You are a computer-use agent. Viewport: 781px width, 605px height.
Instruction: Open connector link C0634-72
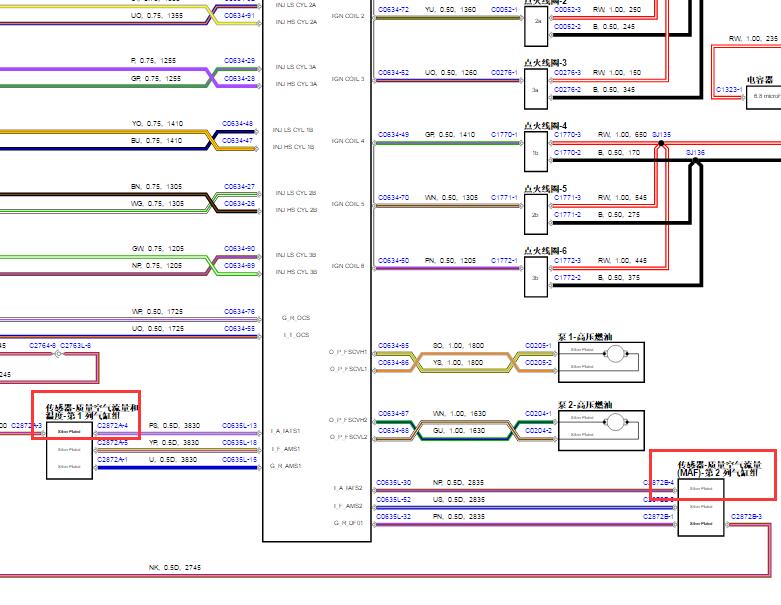(393, 9)
